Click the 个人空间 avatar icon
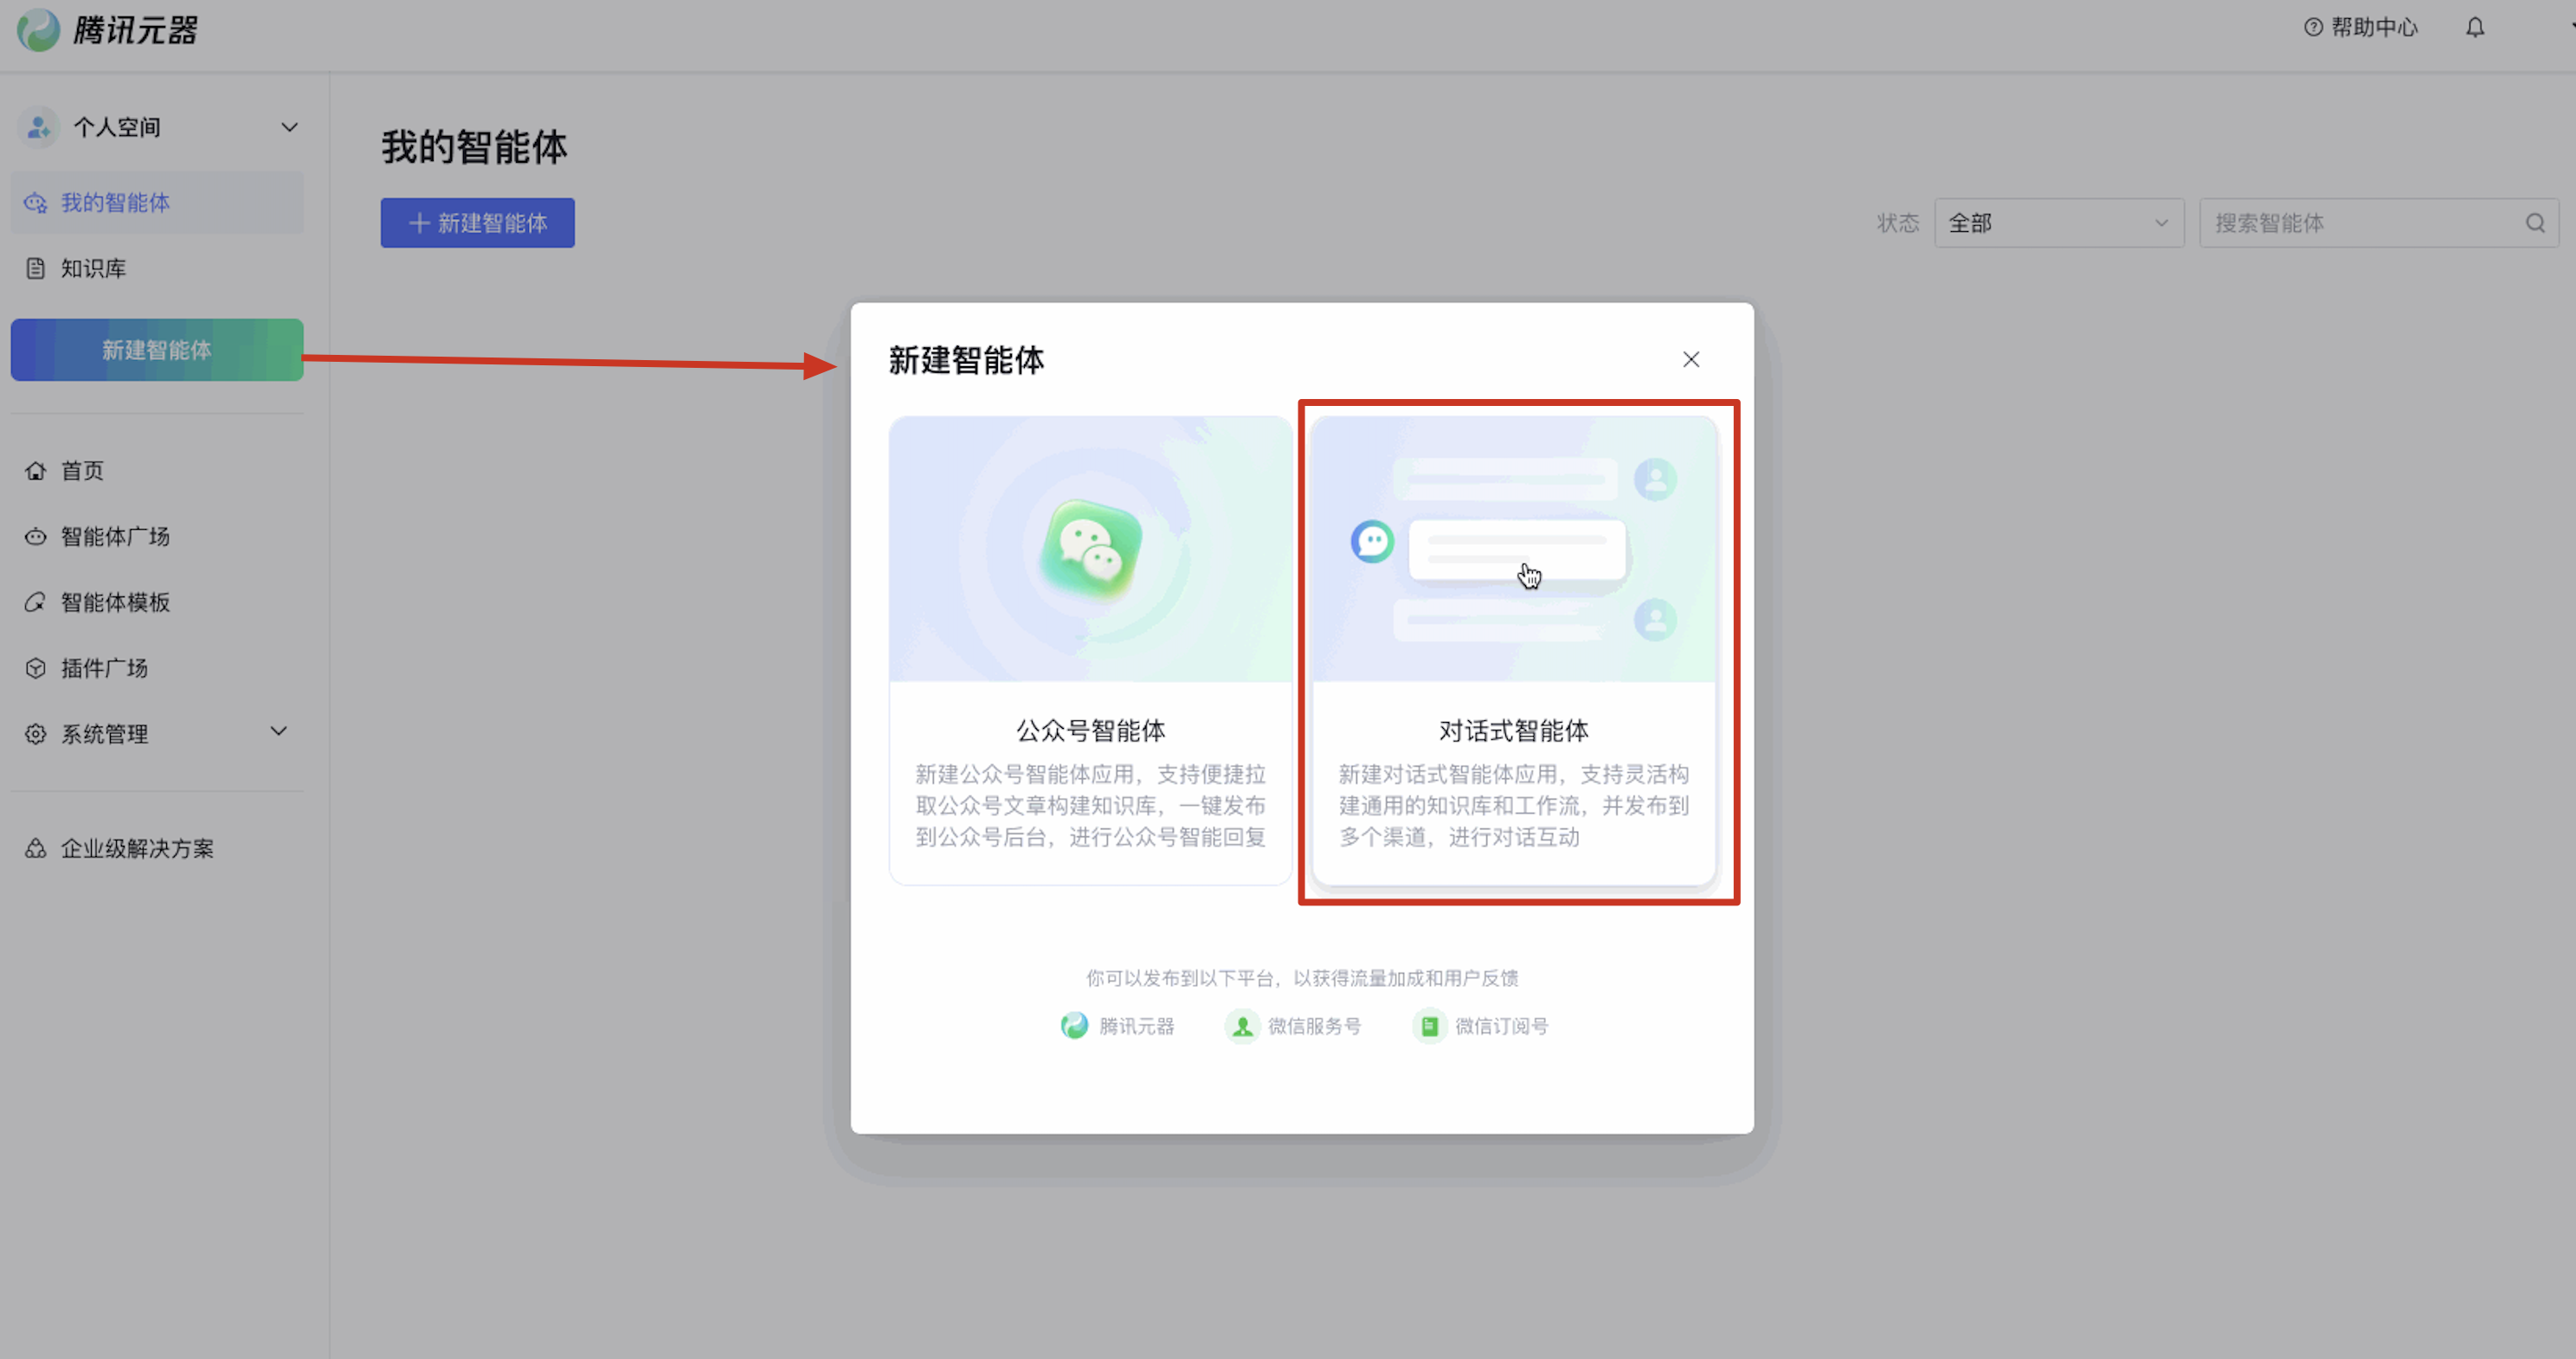 39,127
